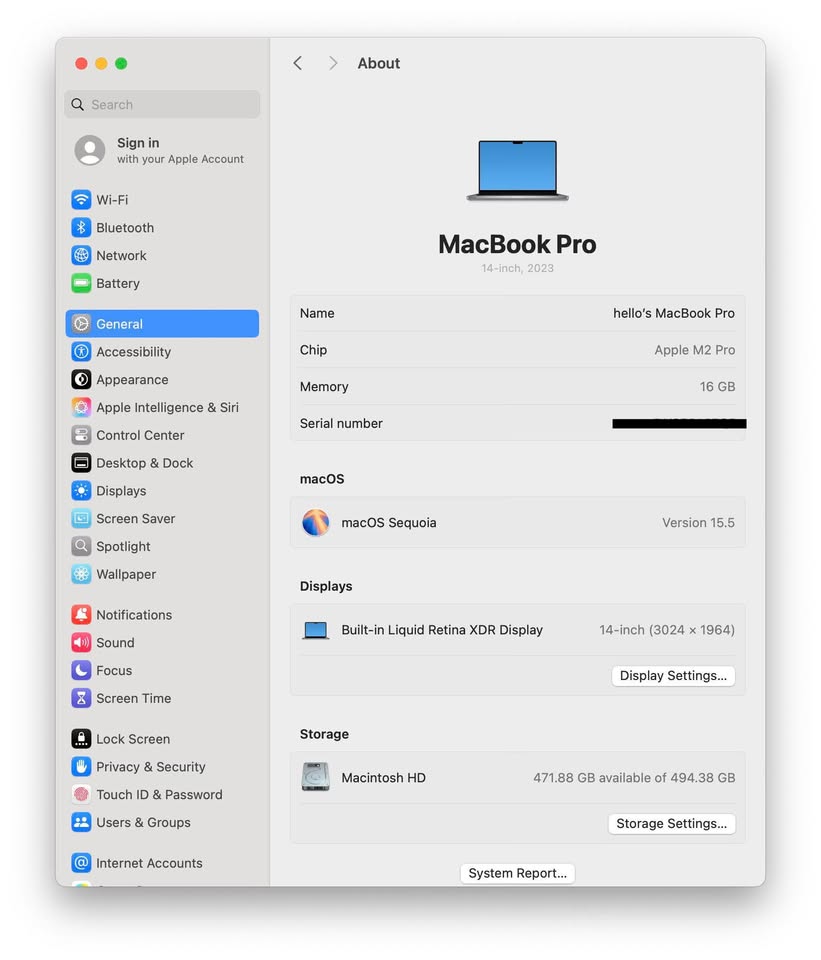Click the Memory row label
This screenshot has height=960, width=821.
[324, 386]
